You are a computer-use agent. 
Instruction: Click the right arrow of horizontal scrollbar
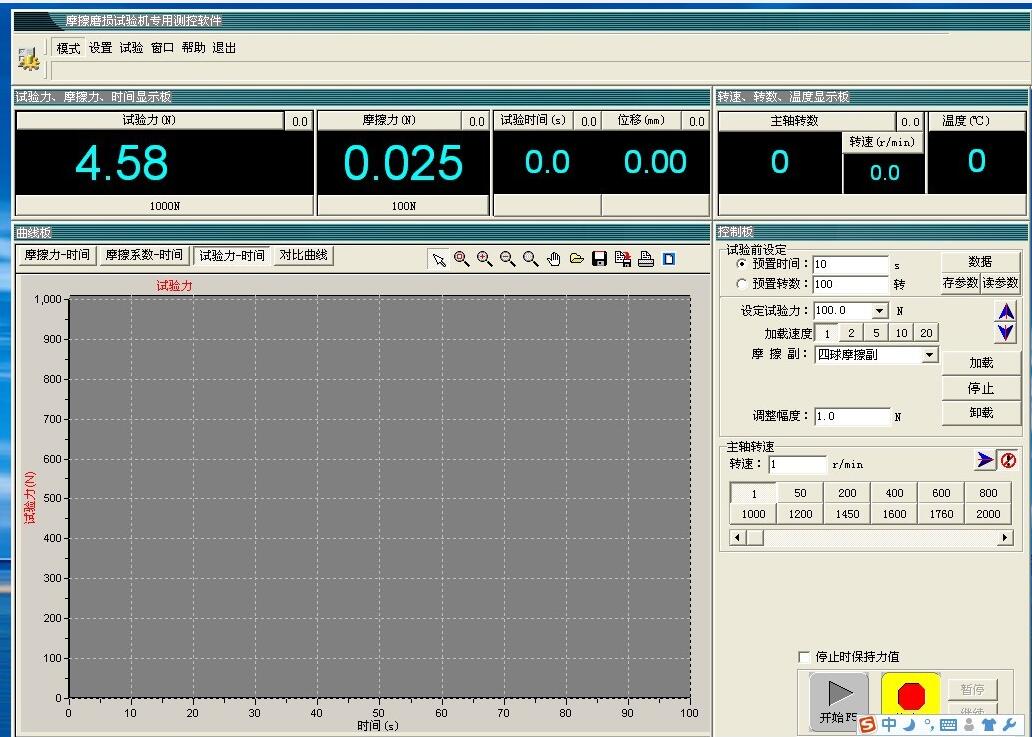(x=1005, y=538)
